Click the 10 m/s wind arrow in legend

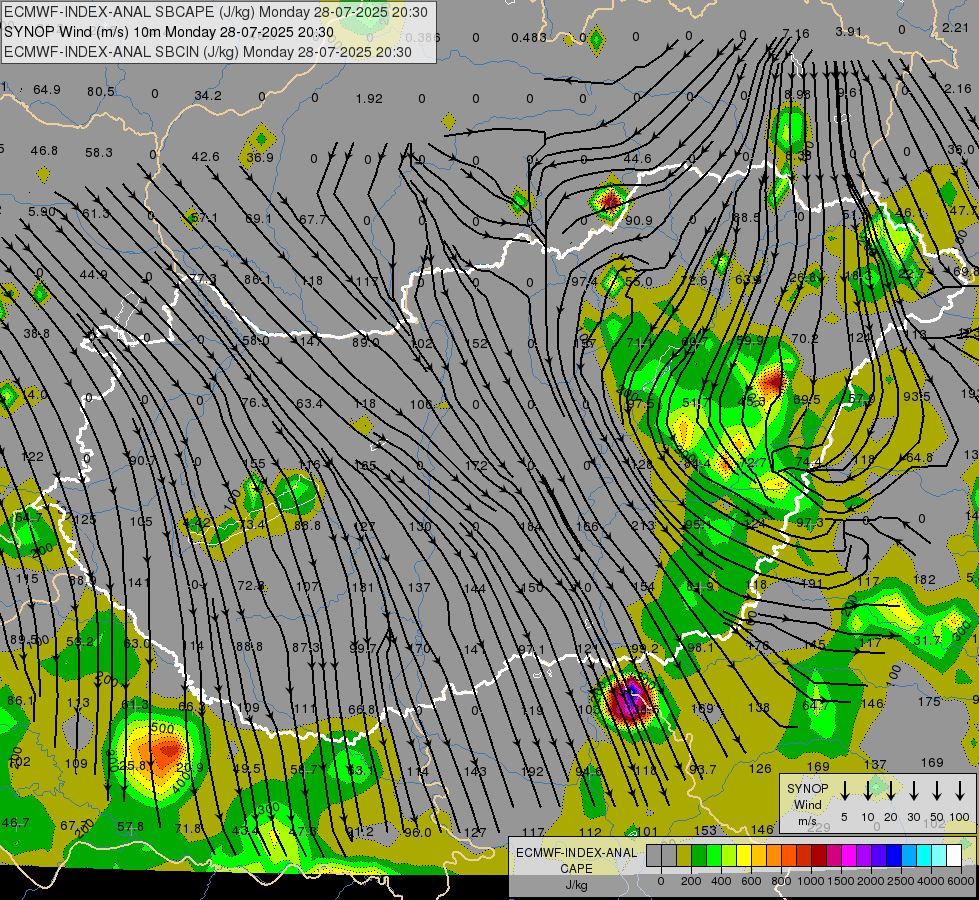click(867, 791)
